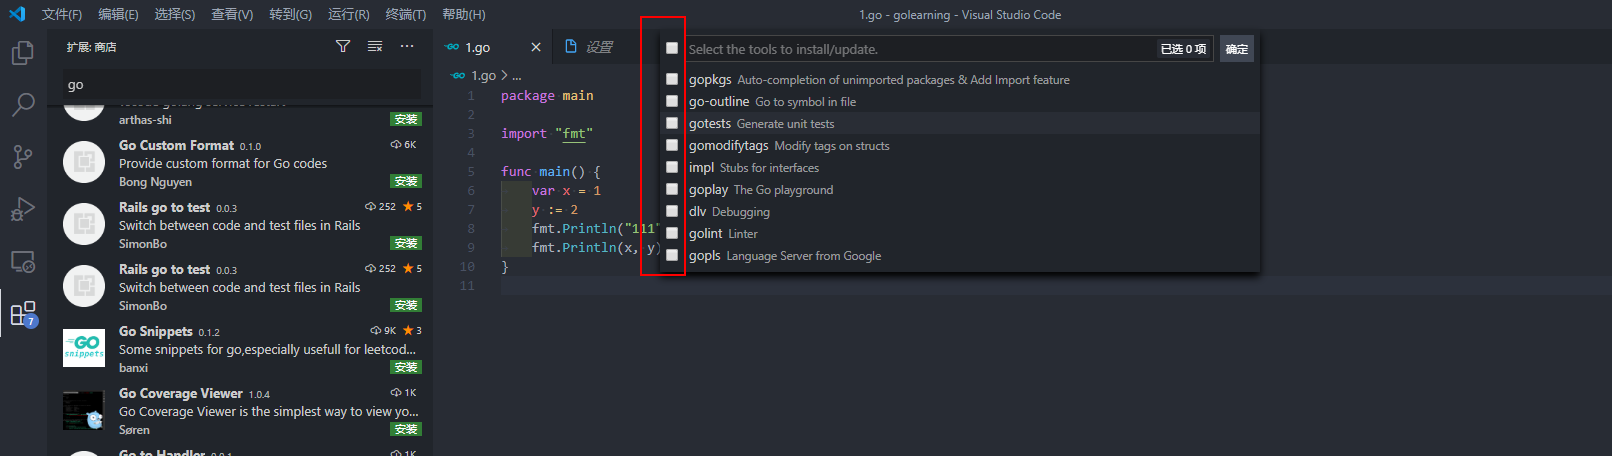
Task: Open the Run and Debug icon
Action: click(22, 209)
